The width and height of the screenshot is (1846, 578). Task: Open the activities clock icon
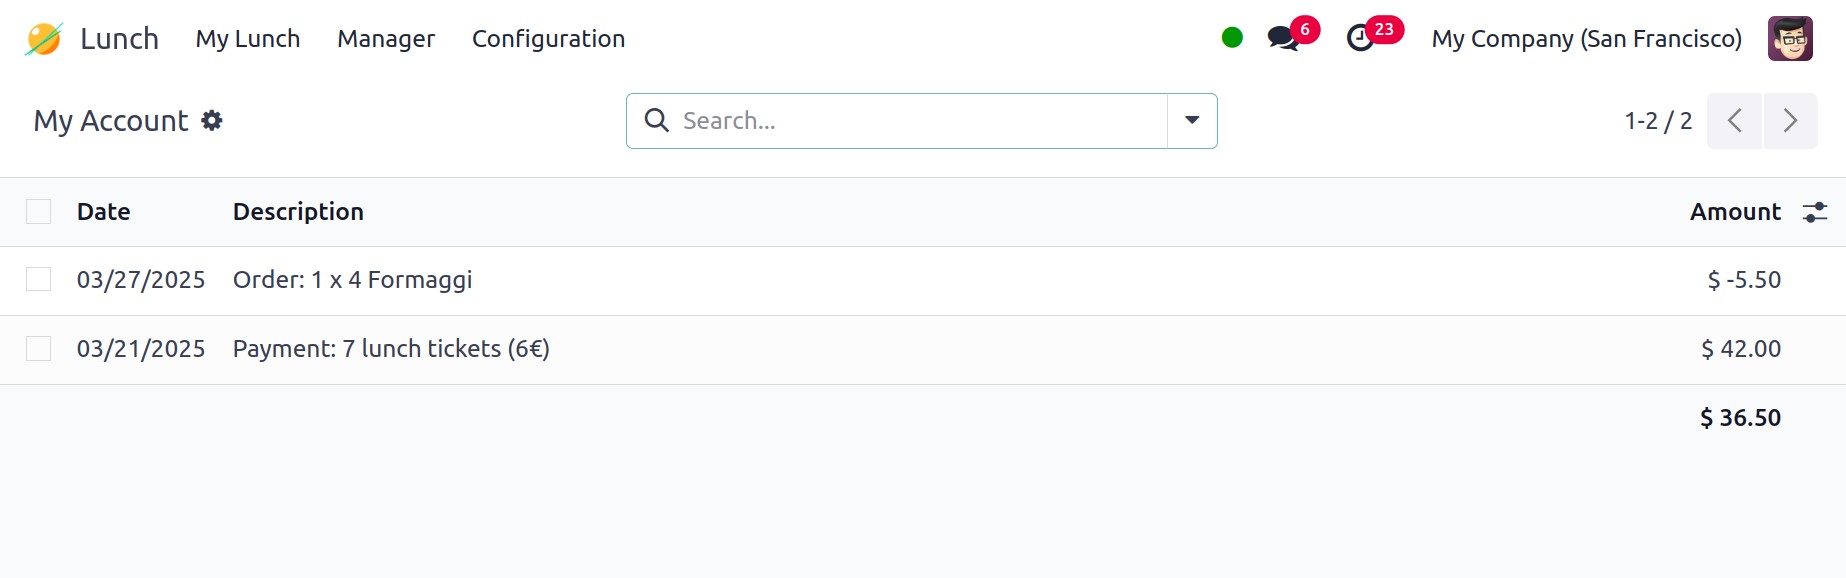(x=1360, y=39)
